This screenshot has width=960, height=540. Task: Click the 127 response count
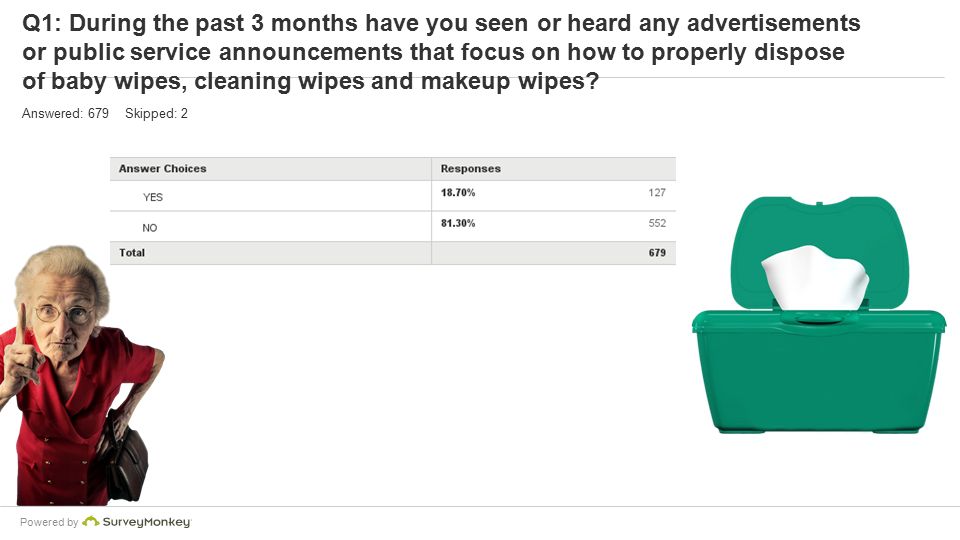click(x=657, y=192)
